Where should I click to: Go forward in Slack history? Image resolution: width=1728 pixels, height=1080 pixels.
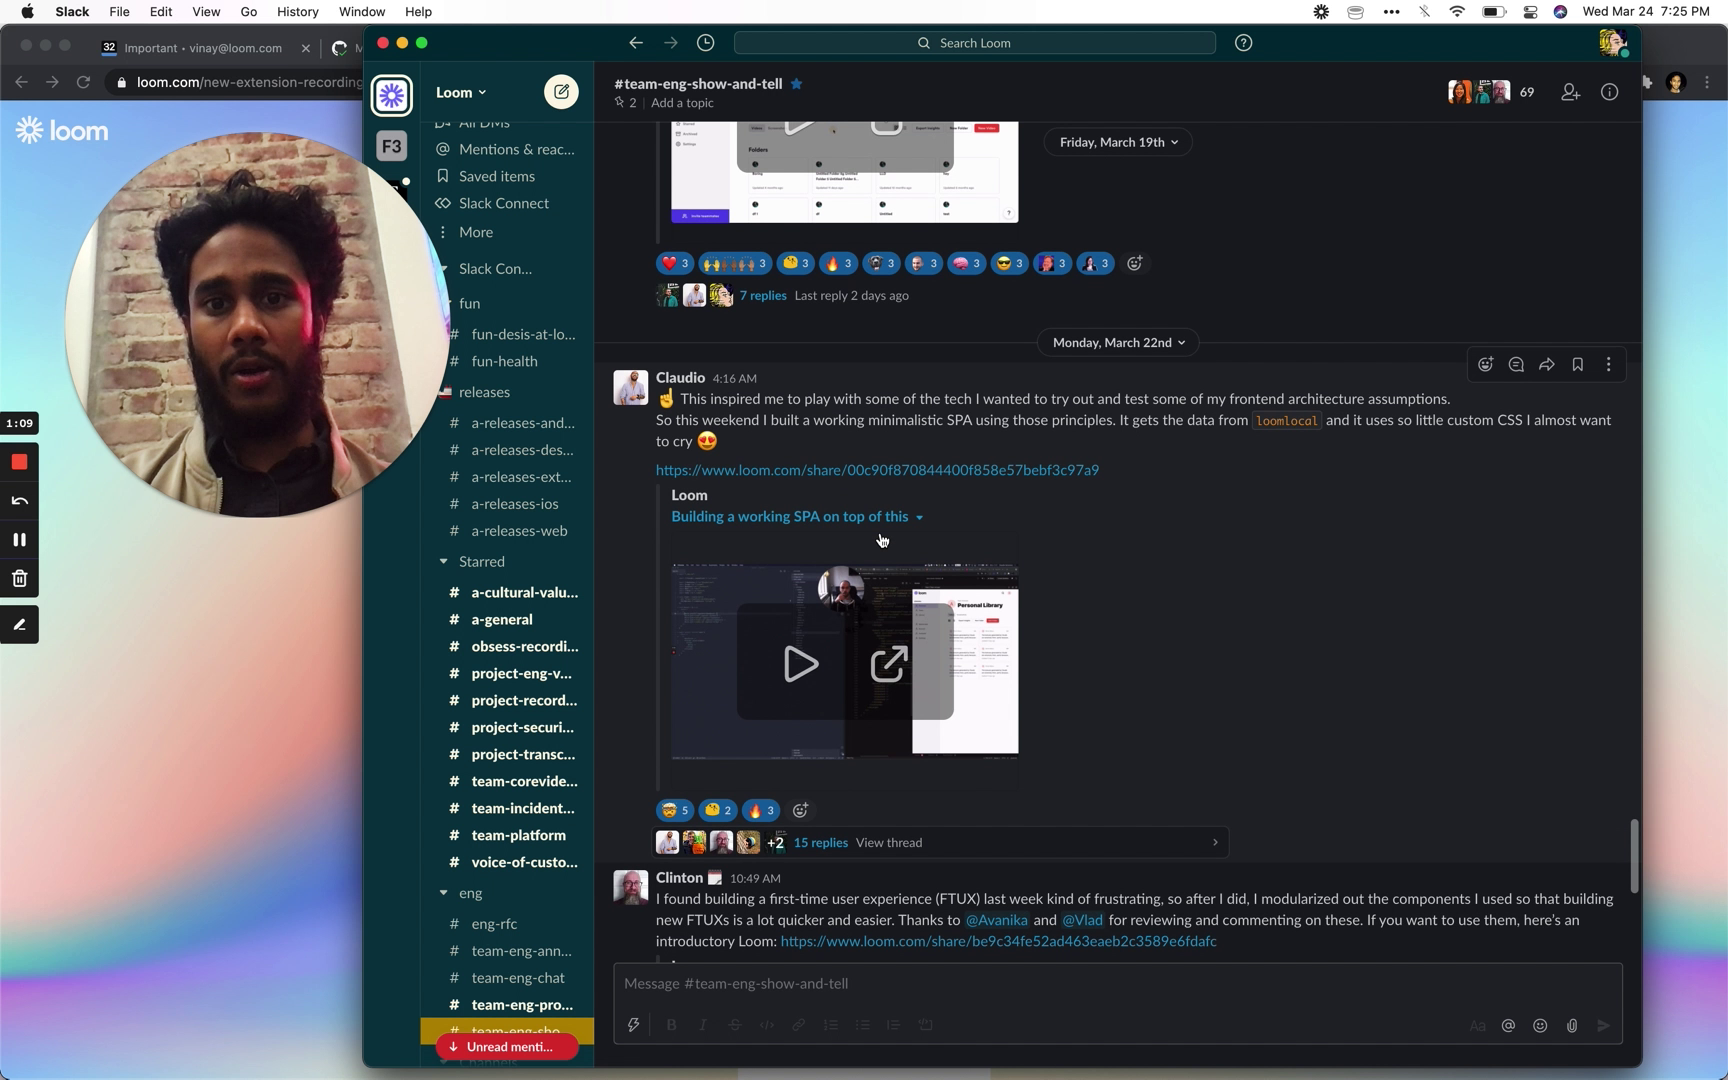click(x=671, y=43)
